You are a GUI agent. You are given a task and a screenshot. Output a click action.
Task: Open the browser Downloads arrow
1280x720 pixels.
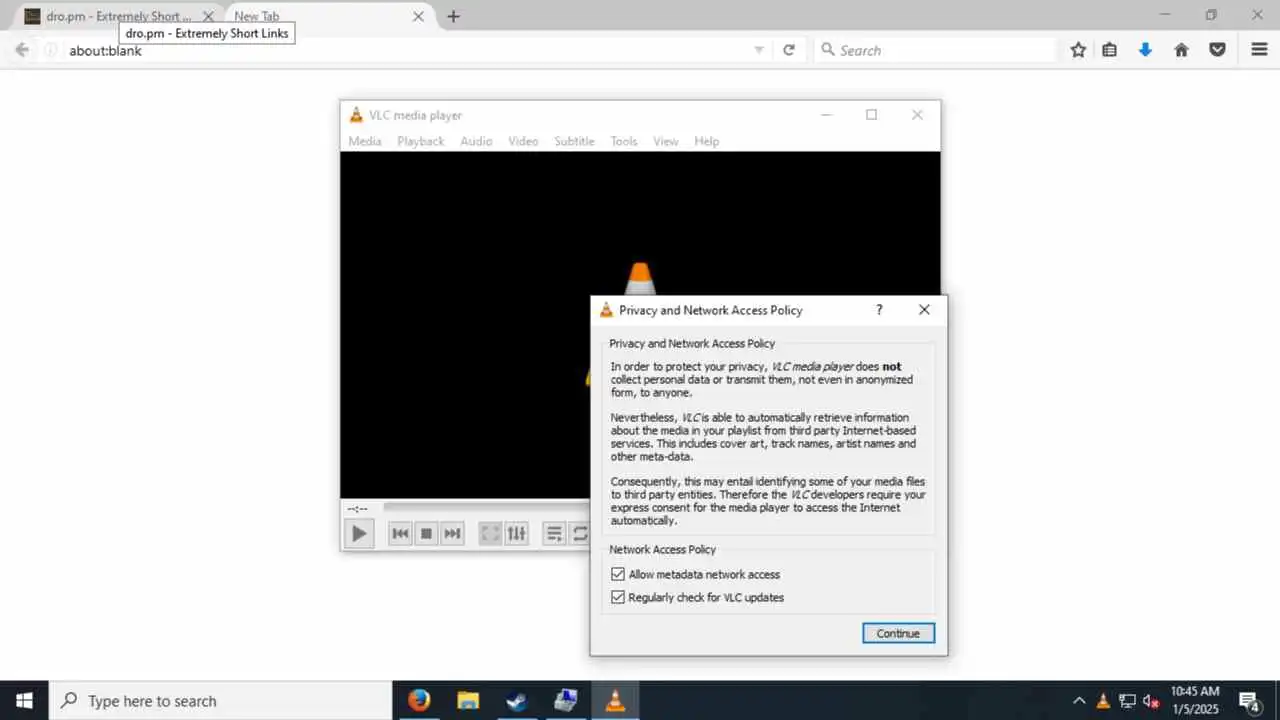click(1145, 50)
